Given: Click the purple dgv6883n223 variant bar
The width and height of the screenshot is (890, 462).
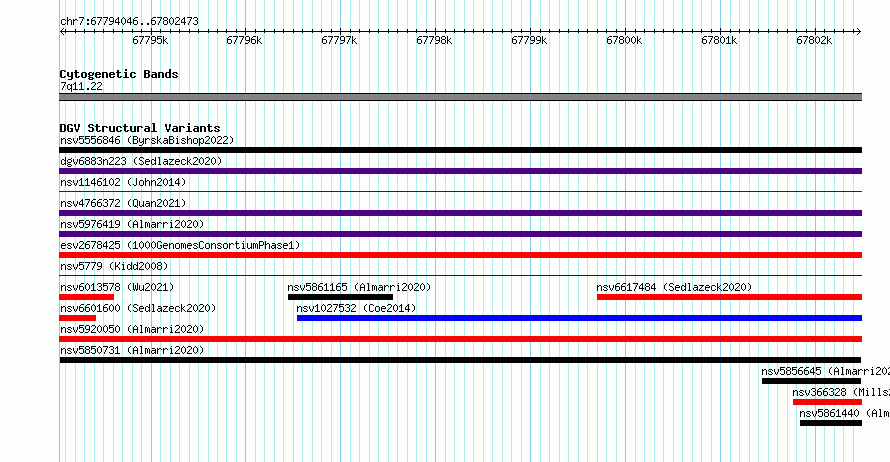Looking at the screenshot, I should [x=460, y=171].
